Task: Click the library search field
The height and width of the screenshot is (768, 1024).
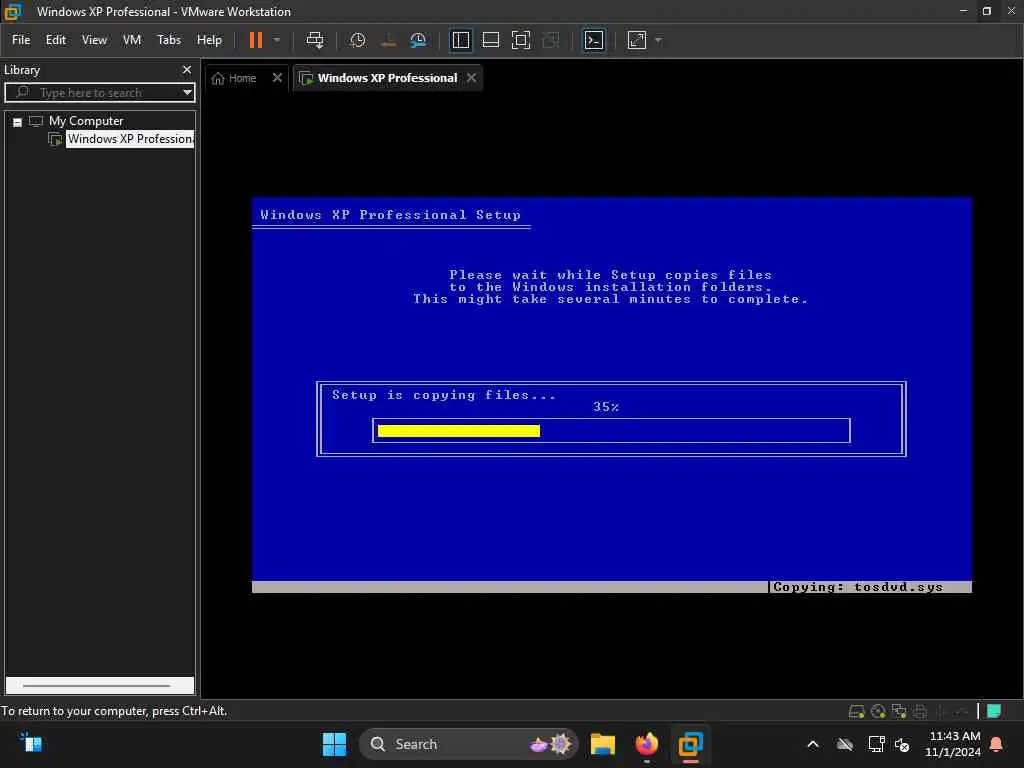Action: (97, 93)
